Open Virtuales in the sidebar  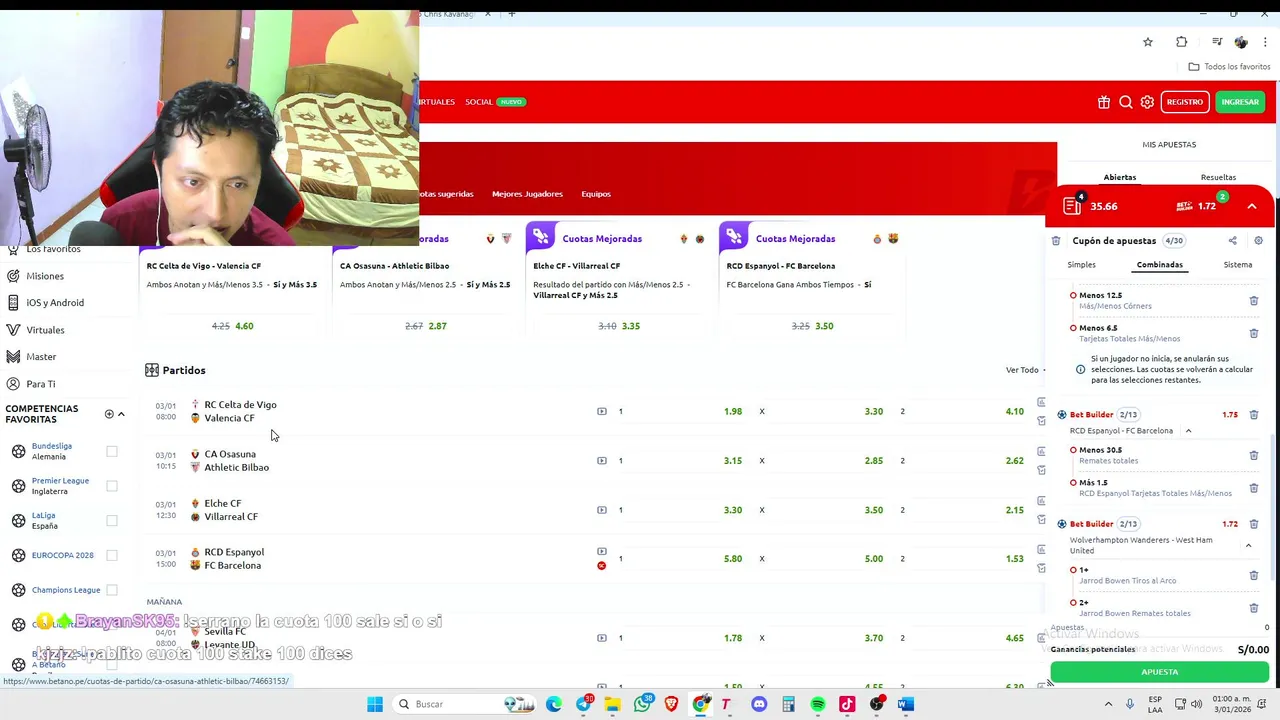pos(45,330)
